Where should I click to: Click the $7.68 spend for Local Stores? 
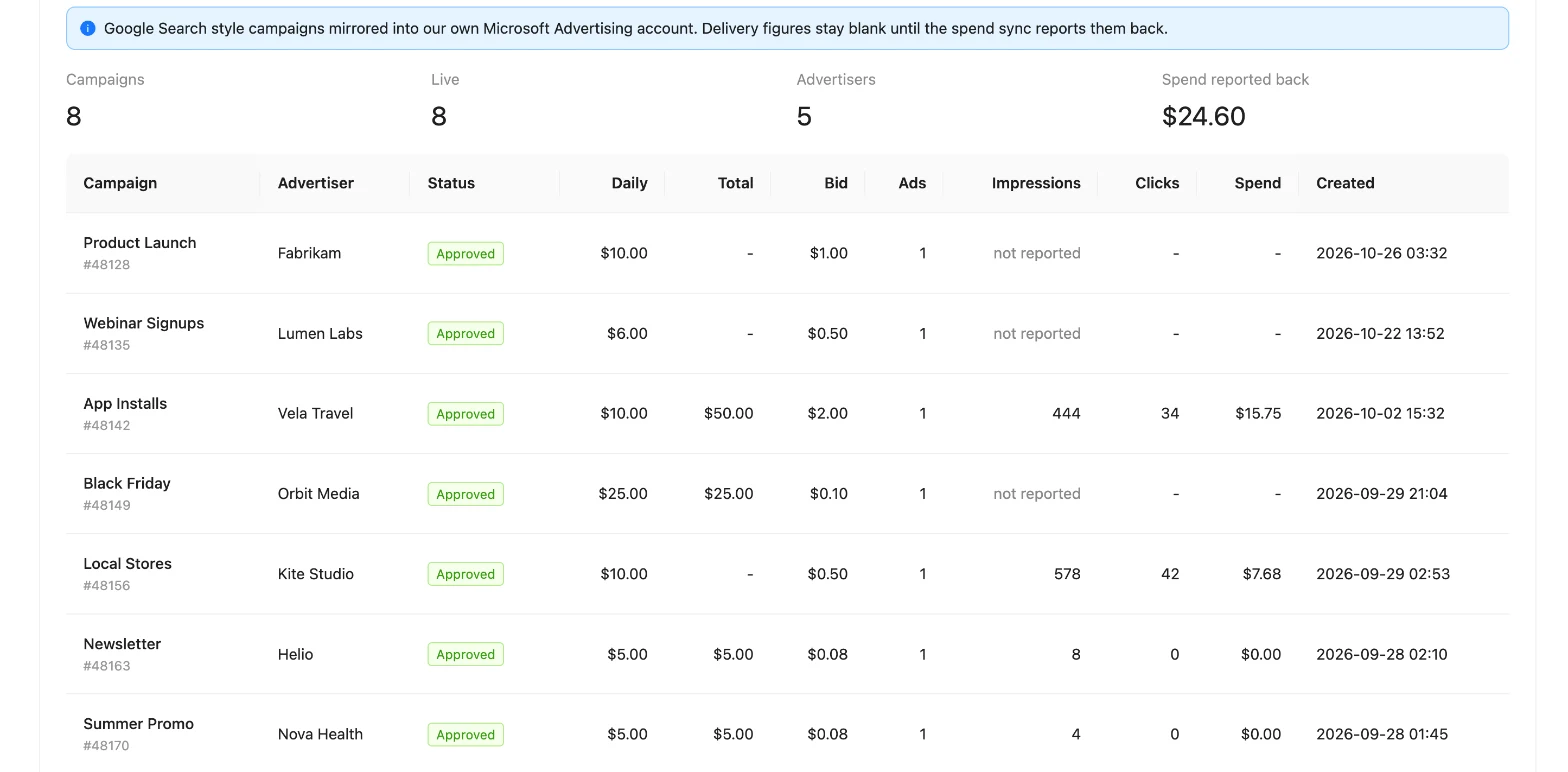(x=1262, y=574)
